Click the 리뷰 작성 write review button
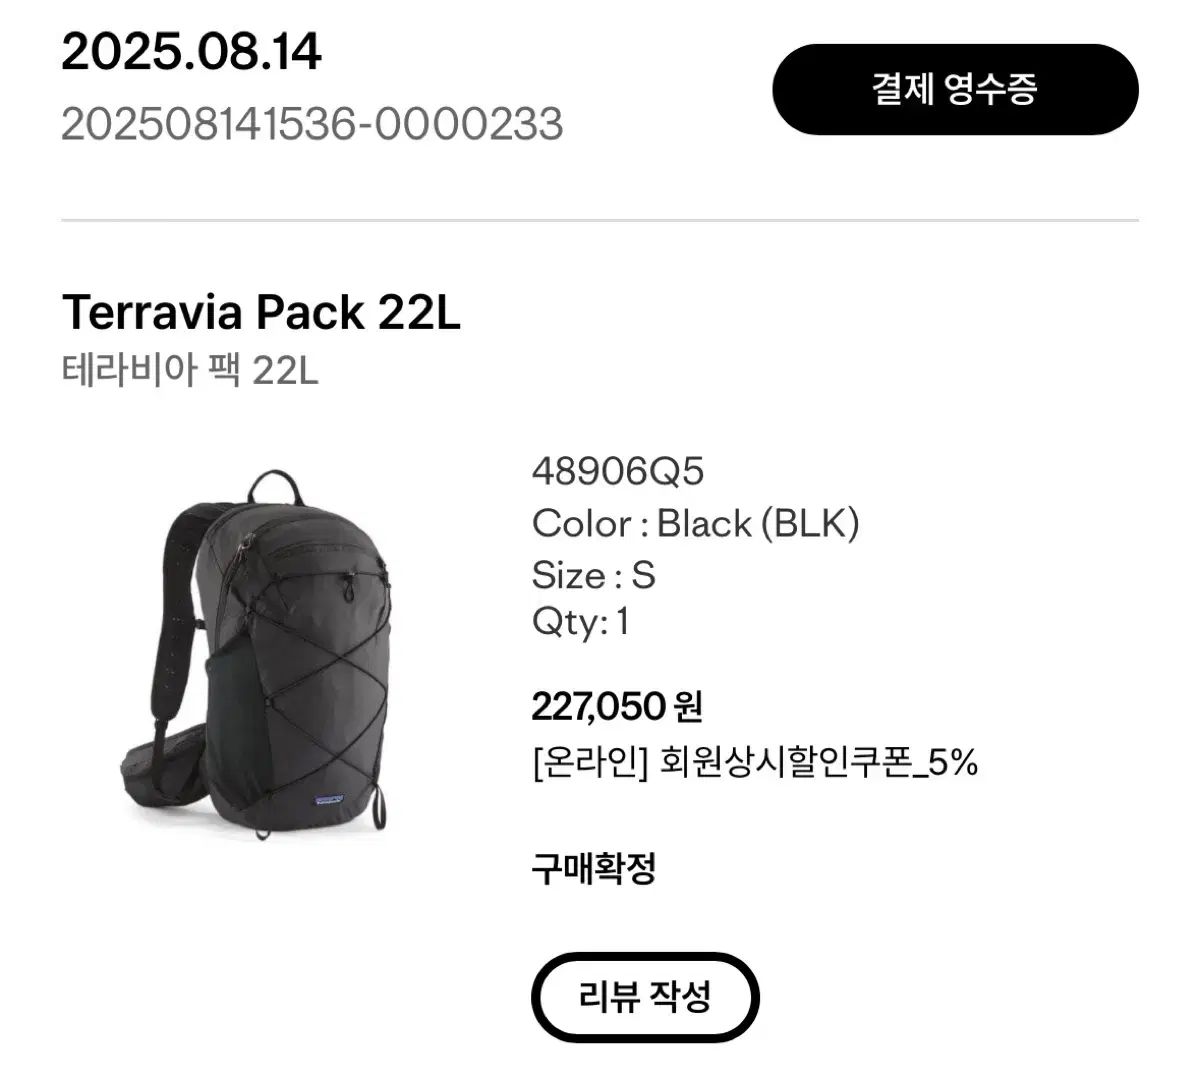The image size is (1200, 1078). pos(645,997)
